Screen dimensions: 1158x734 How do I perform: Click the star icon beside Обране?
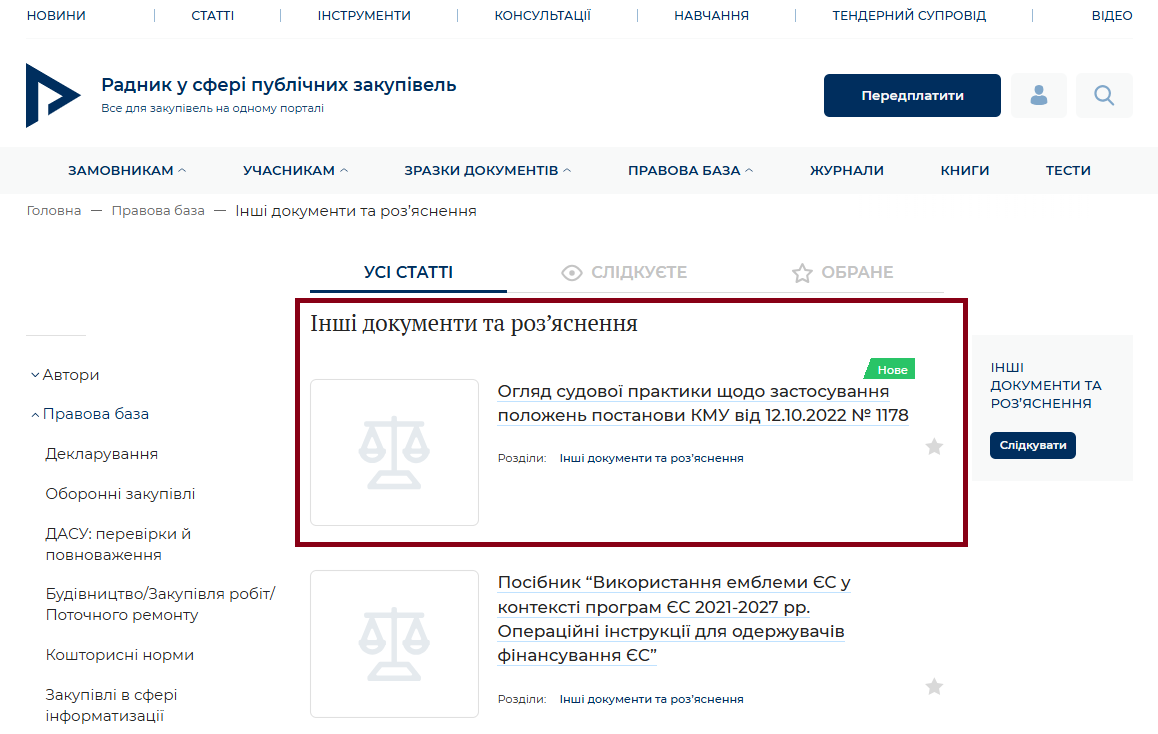pyautogui.click(x=802, y=273)
